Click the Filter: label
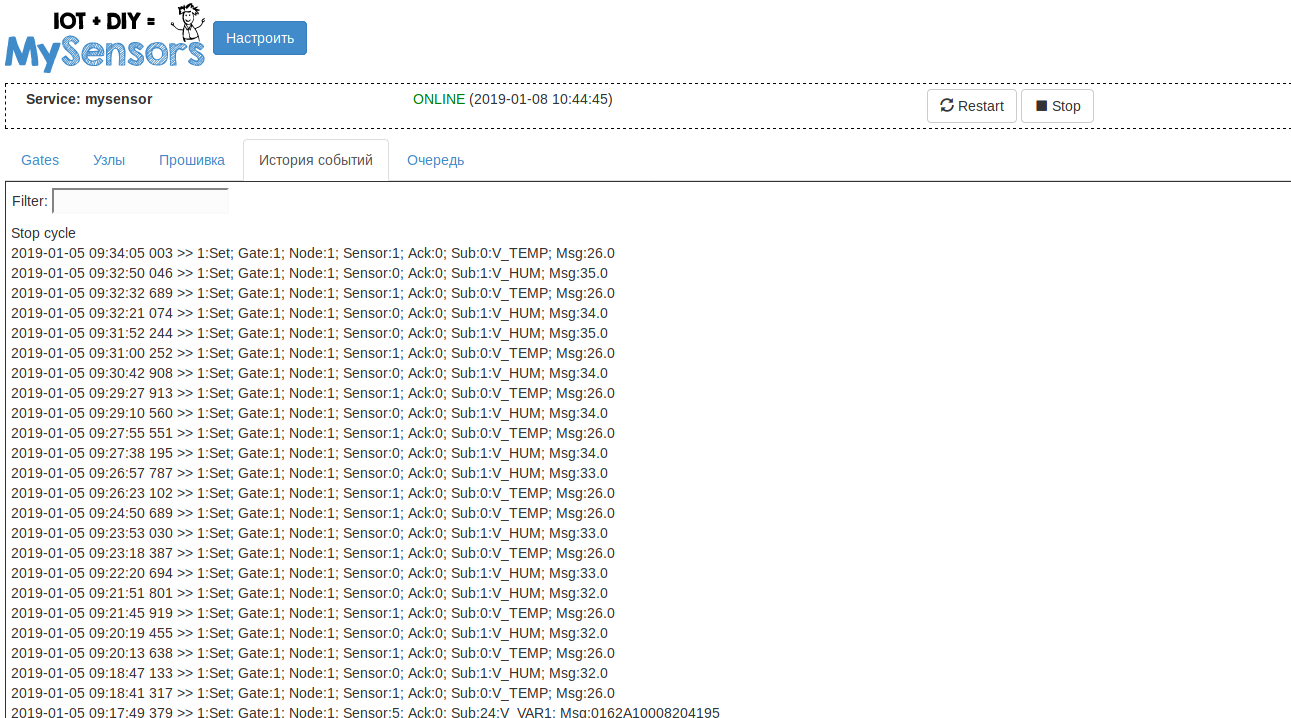This screenshot has width=1291, height=718. [x=30, y=201]
